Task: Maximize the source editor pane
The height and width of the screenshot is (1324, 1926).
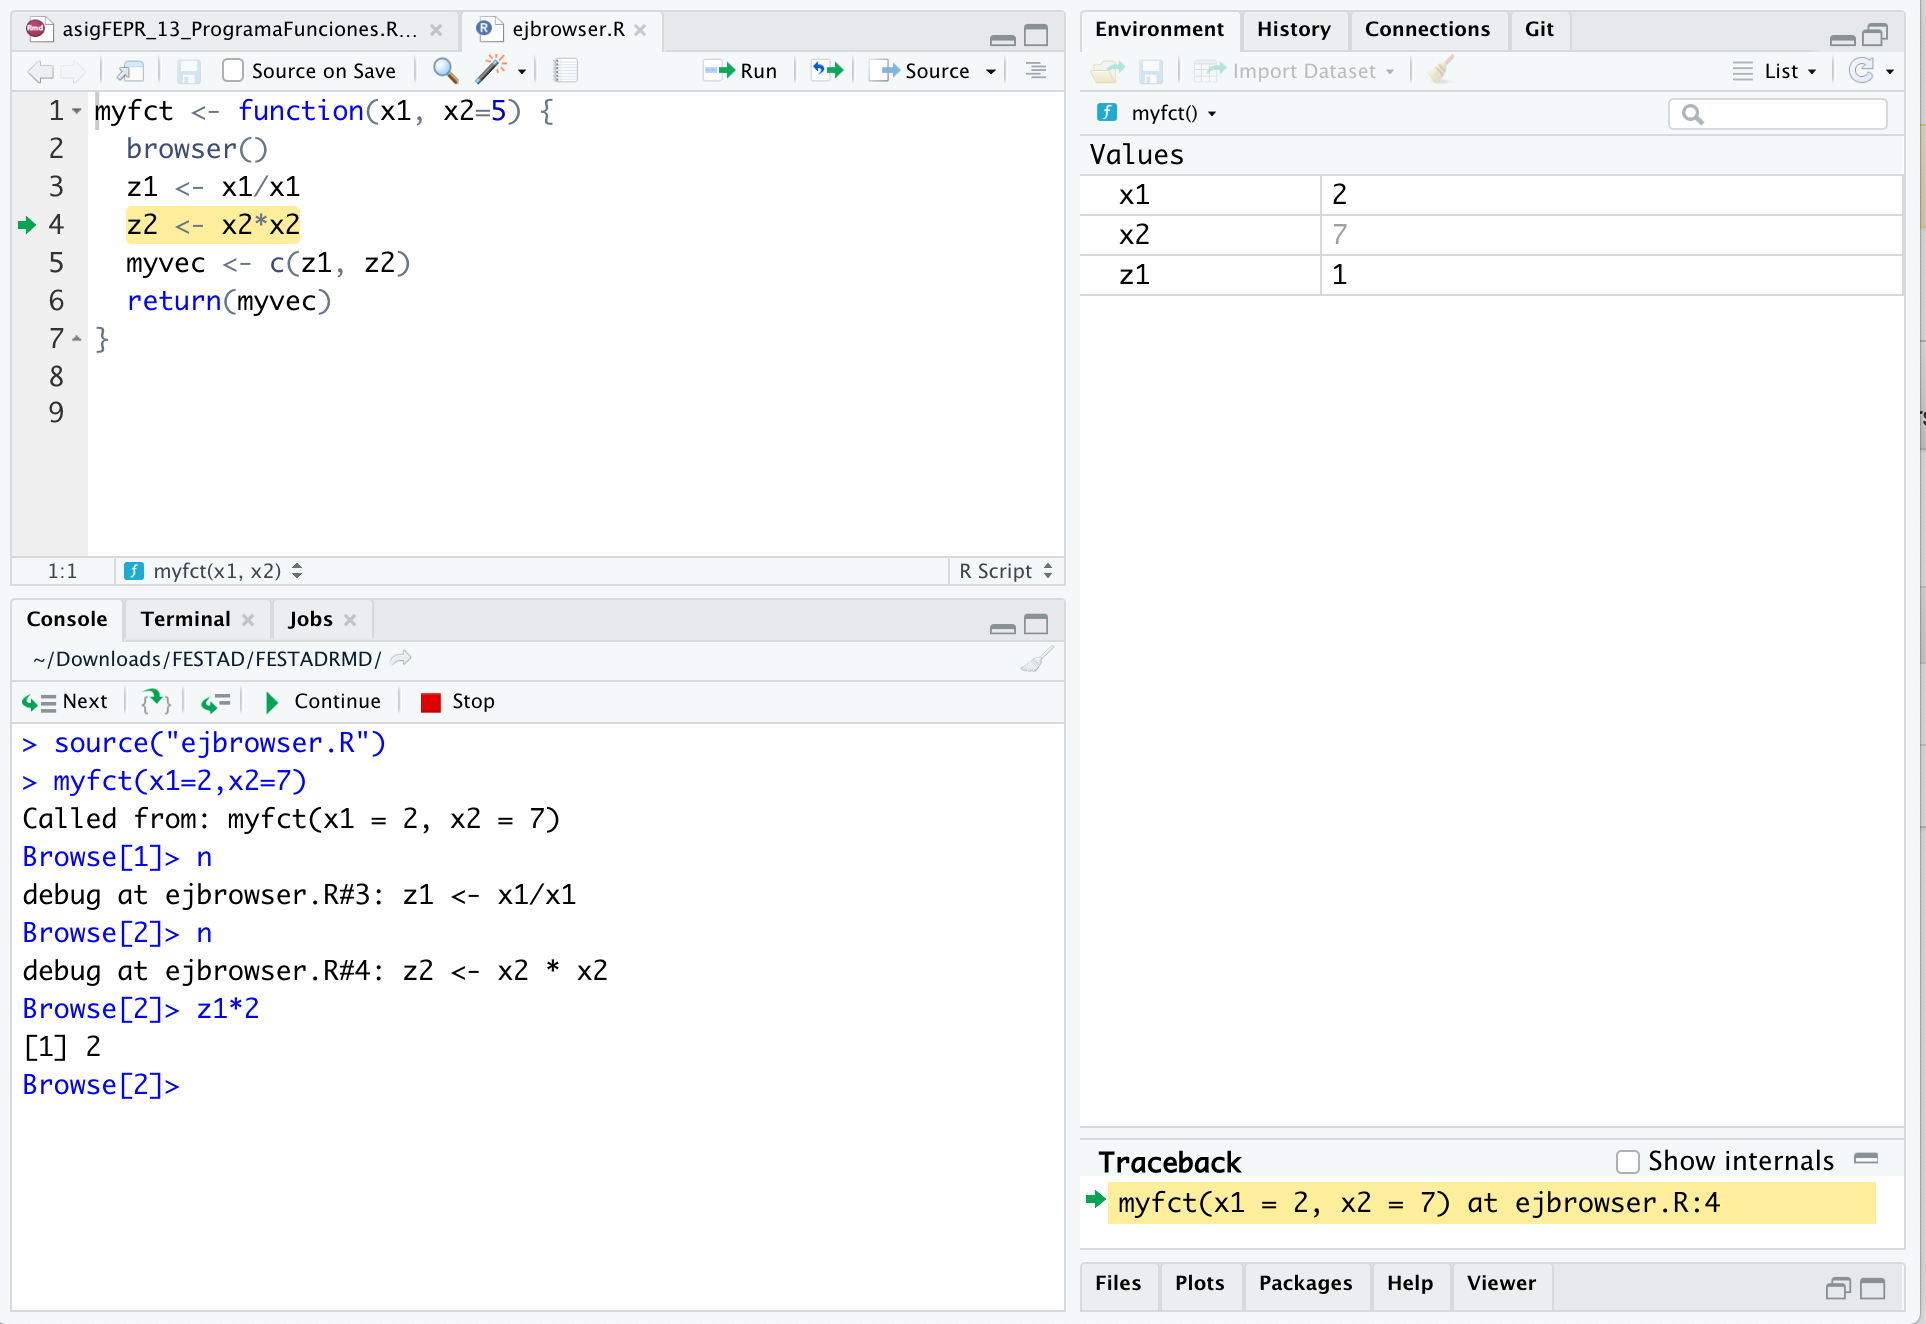Action: tap(1037, 36)
